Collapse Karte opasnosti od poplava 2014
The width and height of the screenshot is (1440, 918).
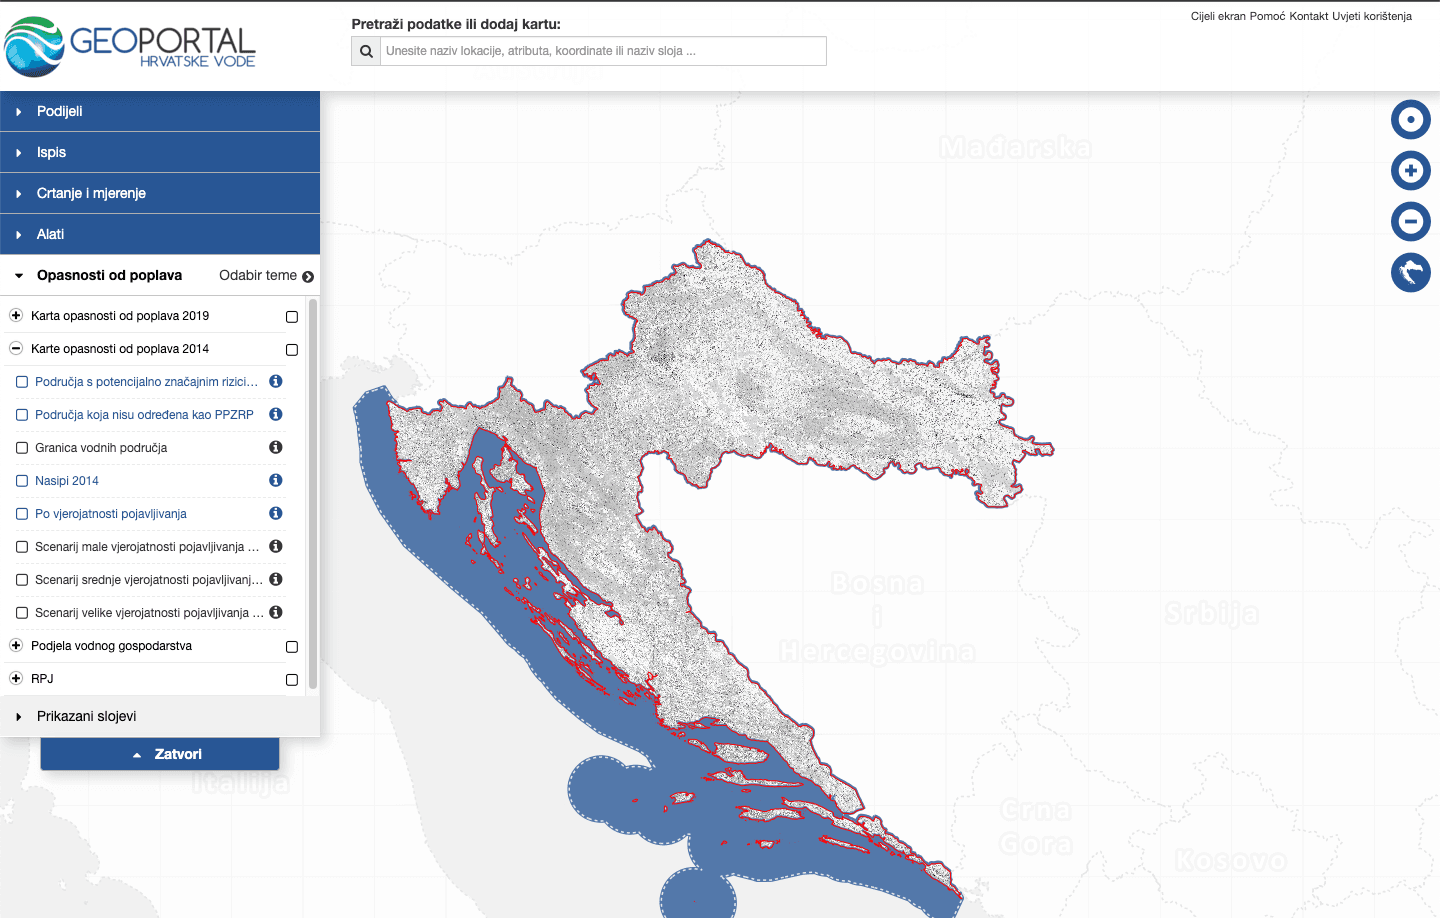[x=16, y=349]
